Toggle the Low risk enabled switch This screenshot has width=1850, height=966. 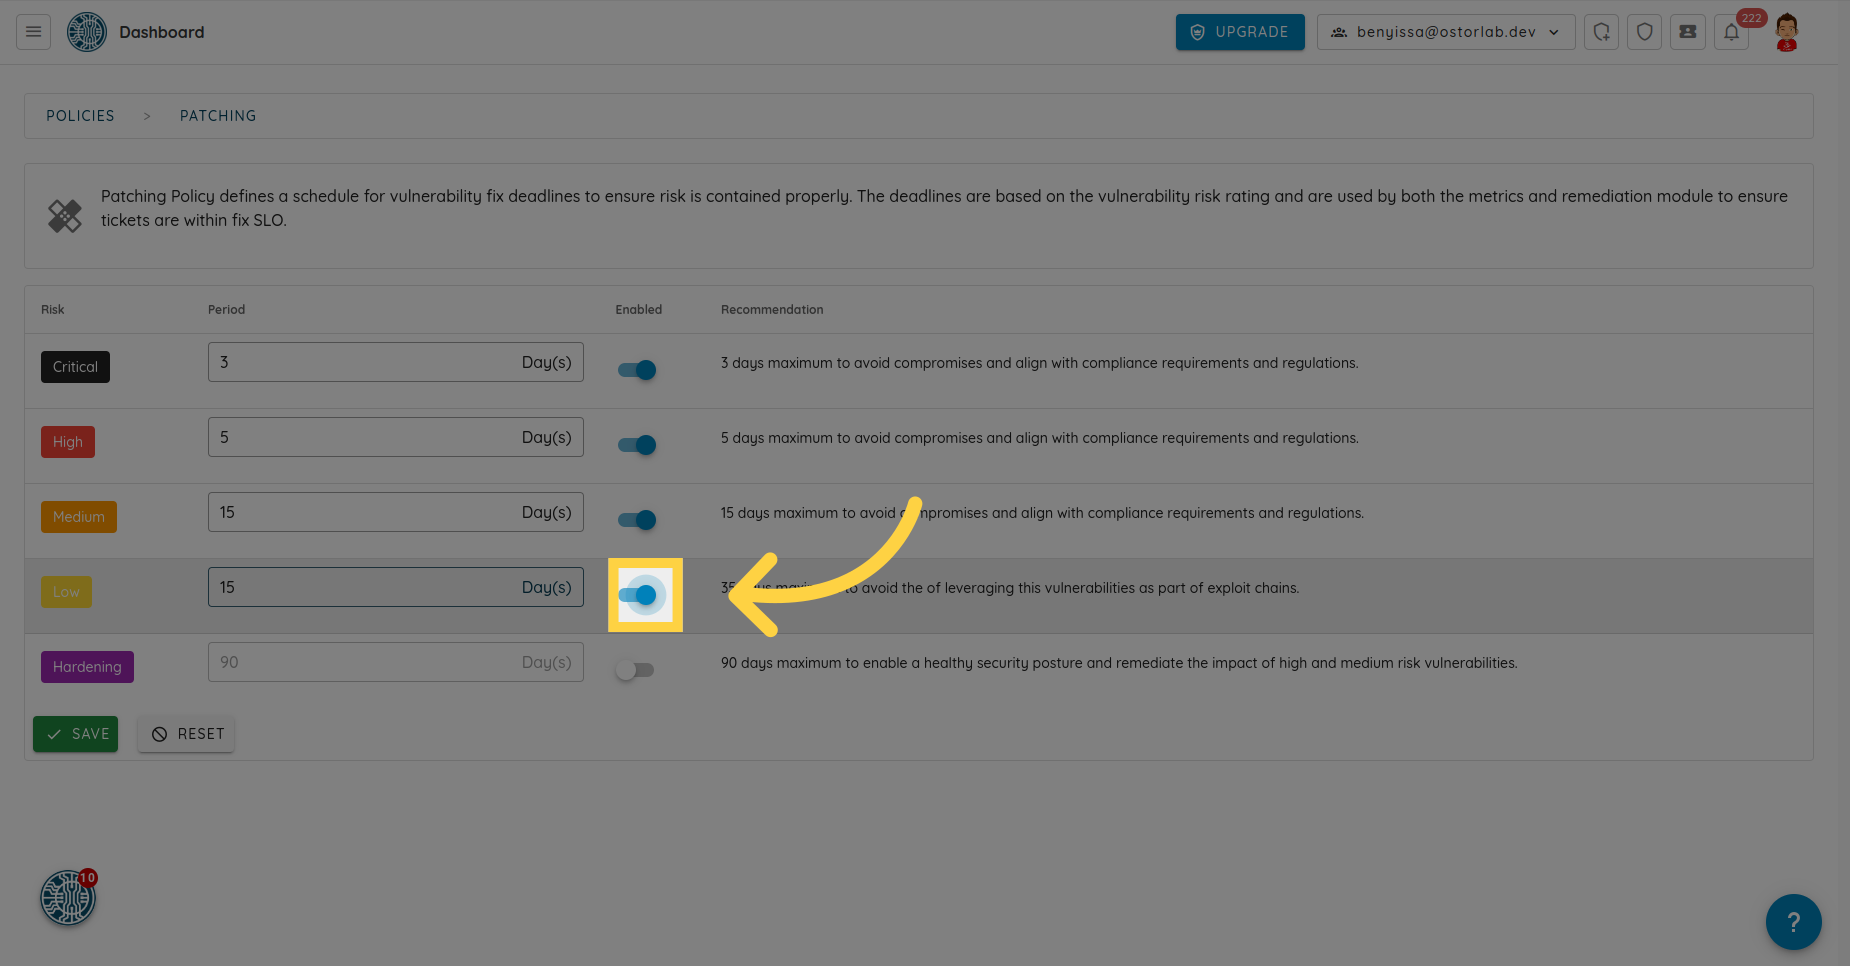(637, 595)
